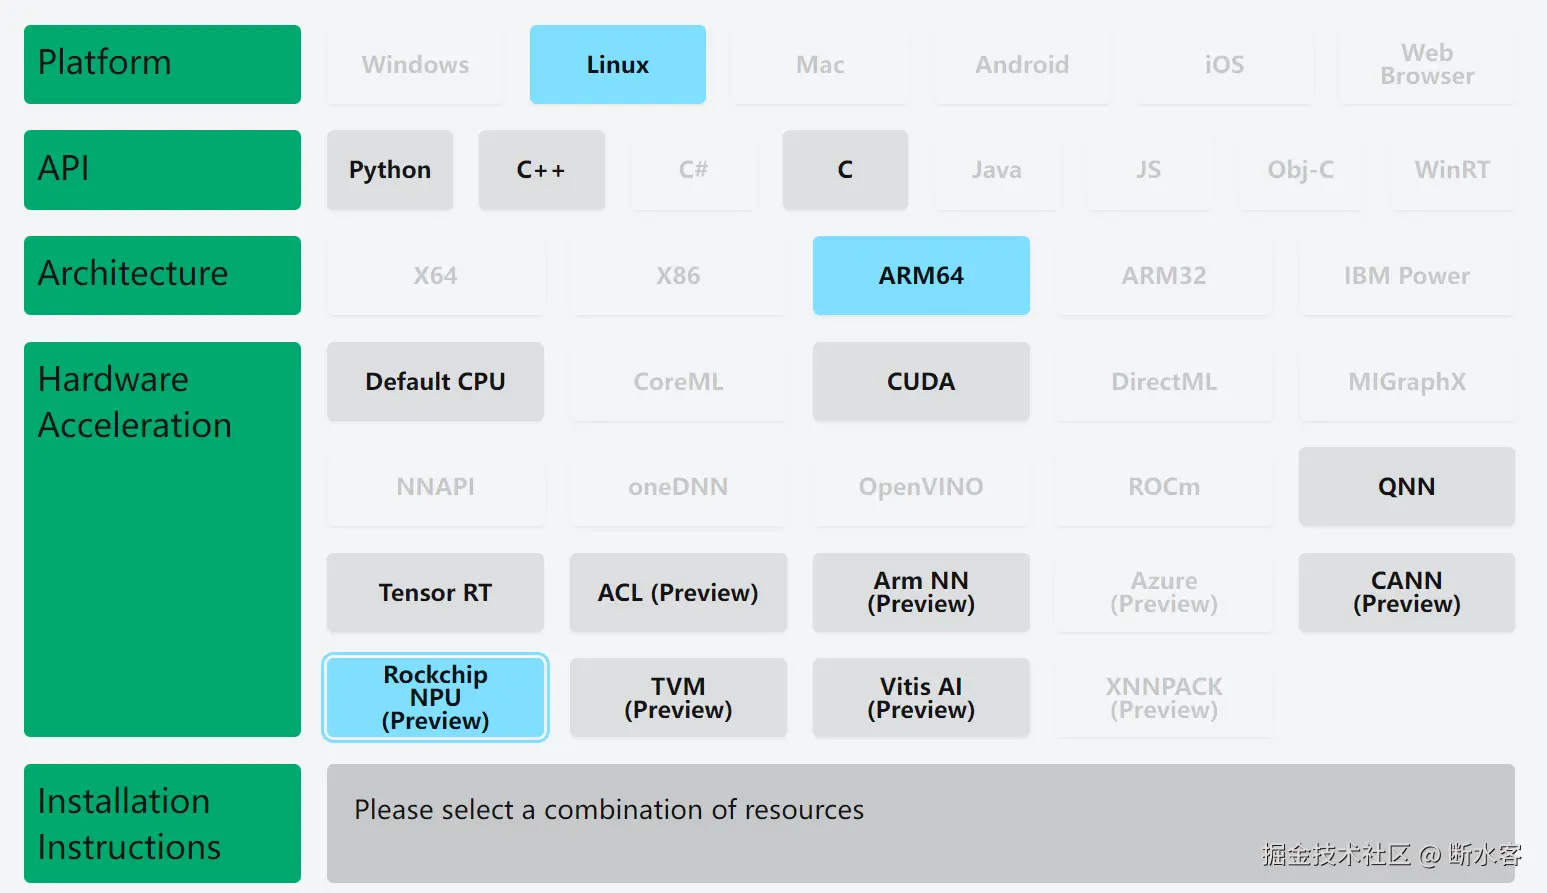
Task: Select the C++ API option
Action: point(541,170)
